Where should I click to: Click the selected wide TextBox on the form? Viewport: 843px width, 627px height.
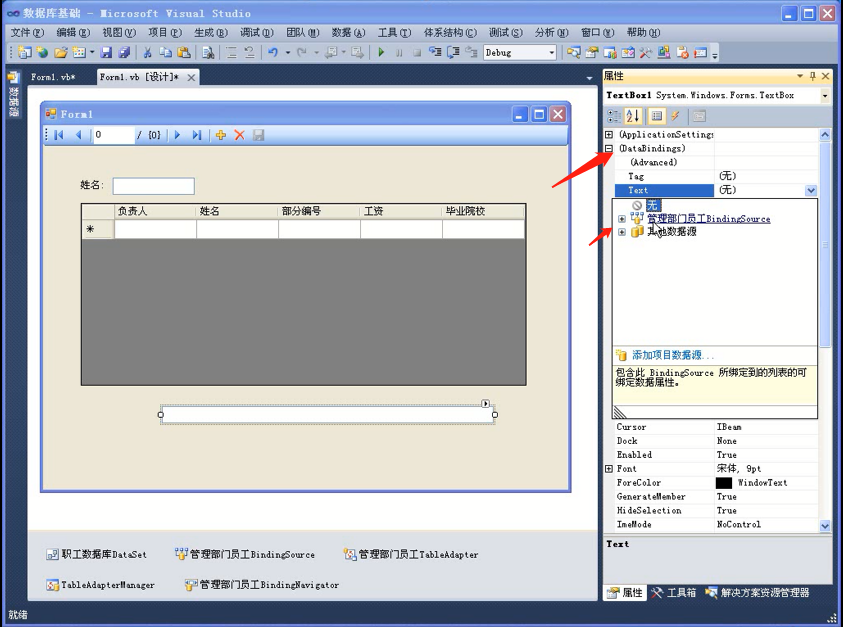pyautogui.click(x=327, y=415)
